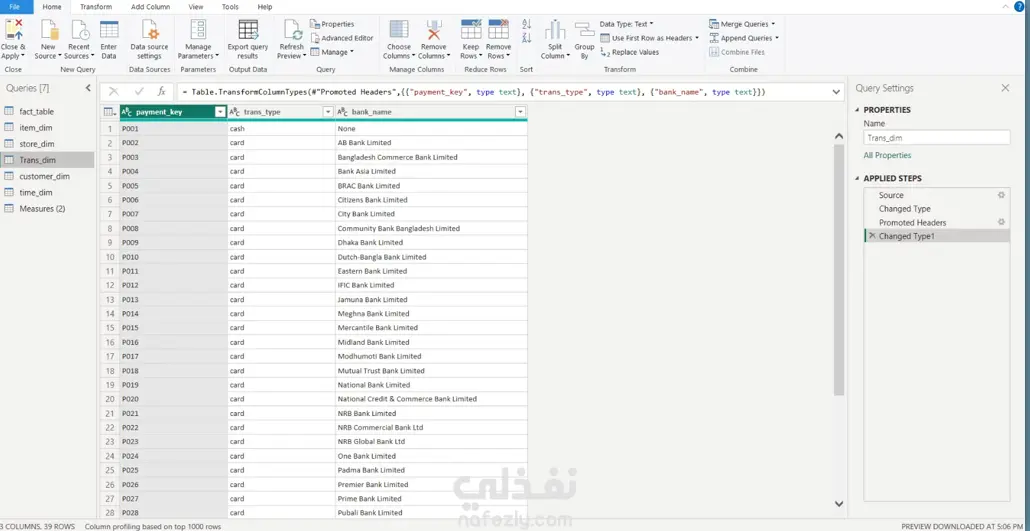Open trans_type column filter dropdown
The image size is (1030, 531).
pos(328,112)
